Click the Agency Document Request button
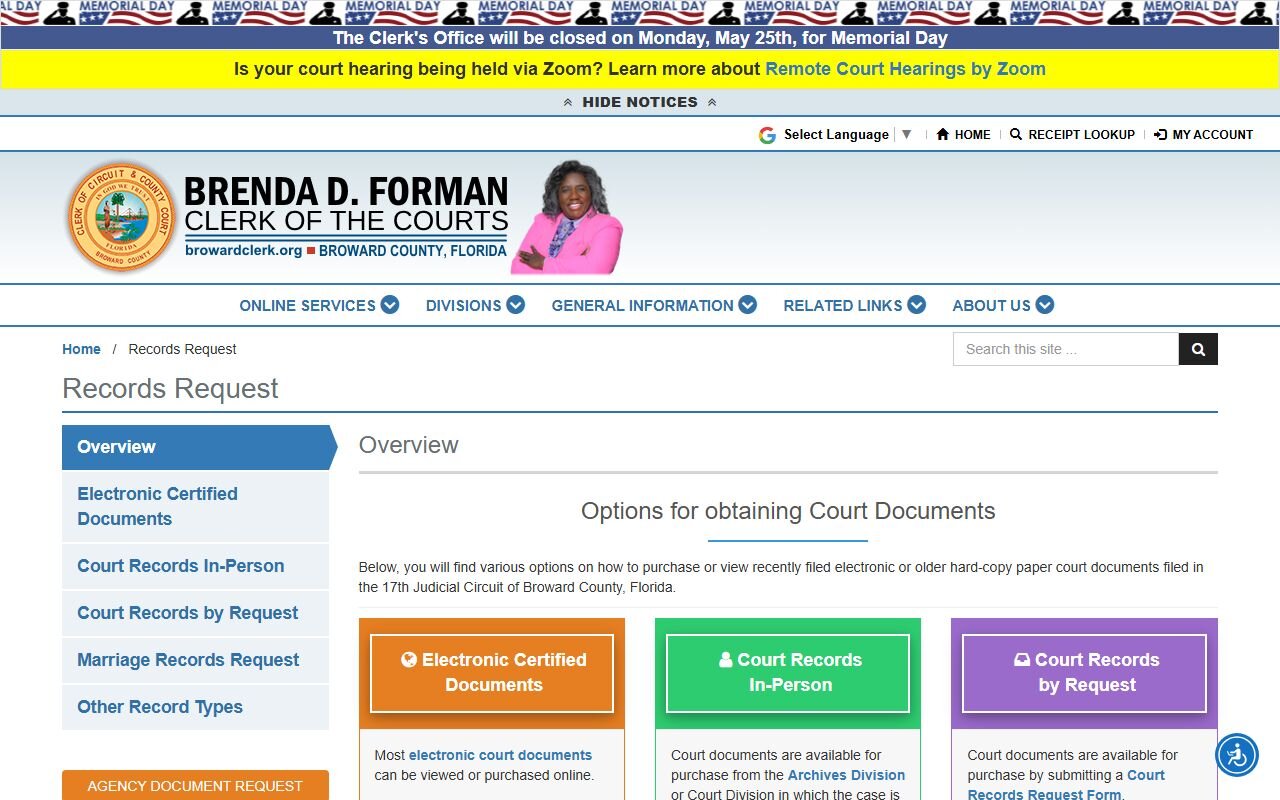The image size is (1280, 800). tap(196, 785)
